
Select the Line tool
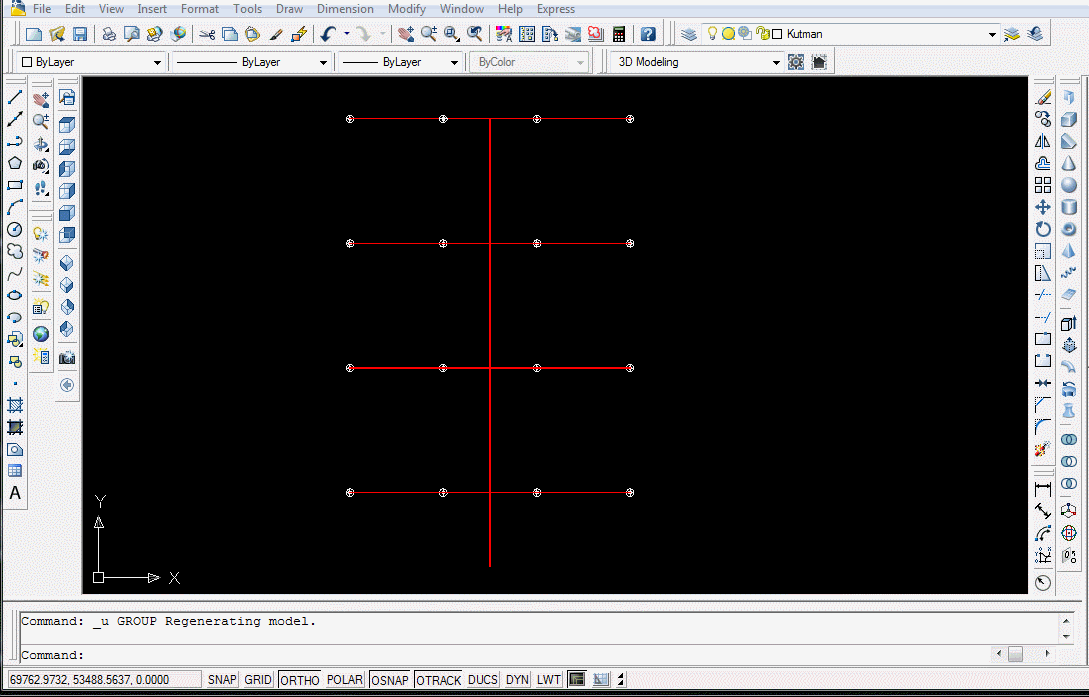tap(14, 97)
